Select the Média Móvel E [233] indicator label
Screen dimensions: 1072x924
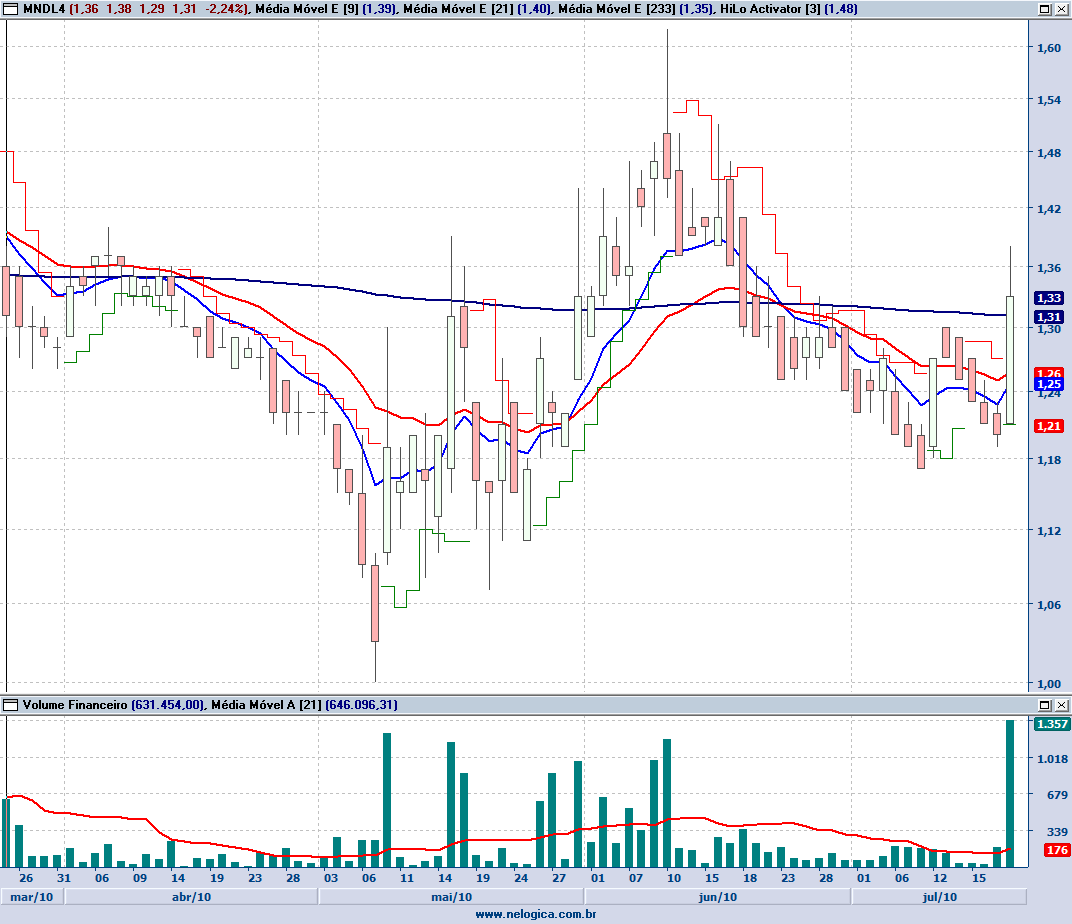pyautogui.click(x=617, y=9)
